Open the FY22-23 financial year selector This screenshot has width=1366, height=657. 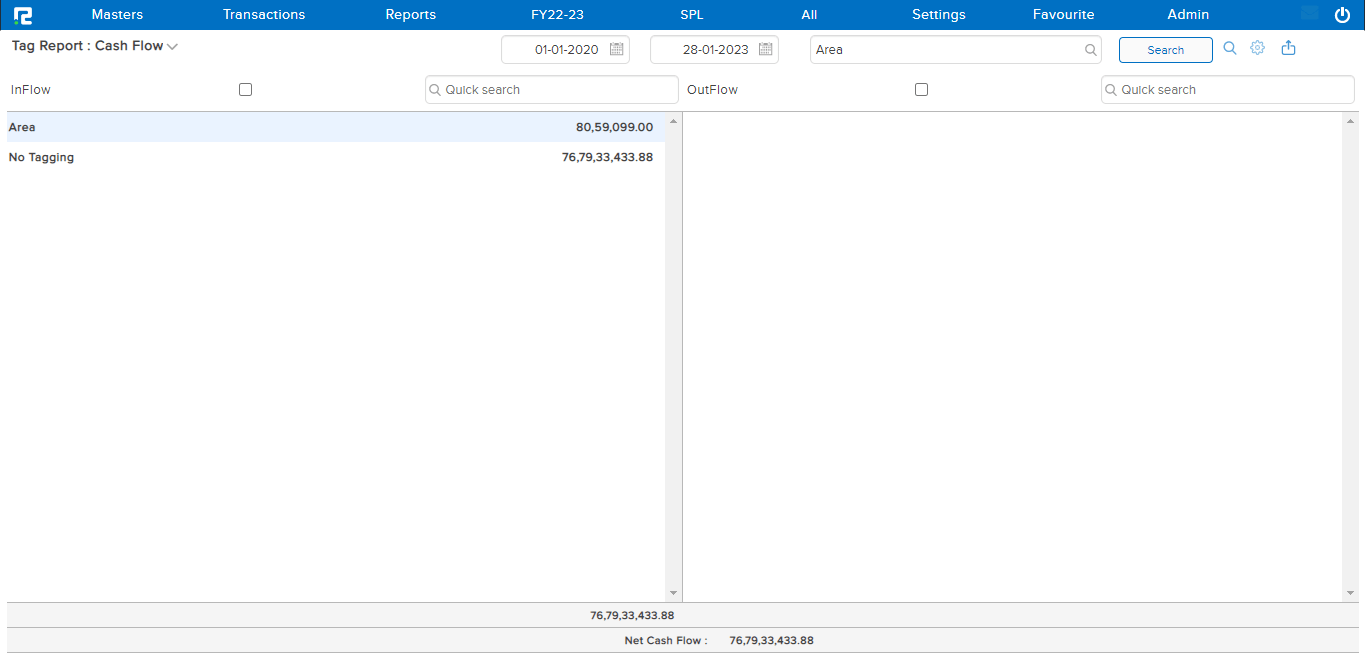tap(557, 15)
